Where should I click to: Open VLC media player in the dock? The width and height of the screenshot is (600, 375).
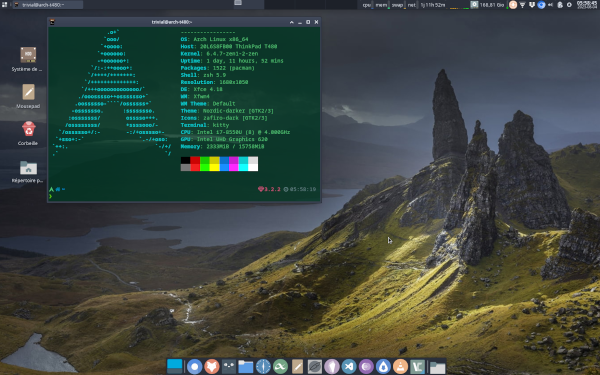click(400, 367)
